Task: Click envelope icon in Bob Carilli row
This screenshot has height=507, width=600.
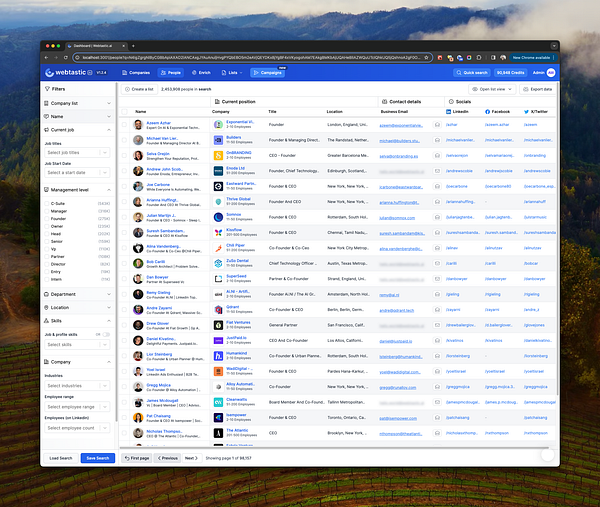Action: (437, 263)
